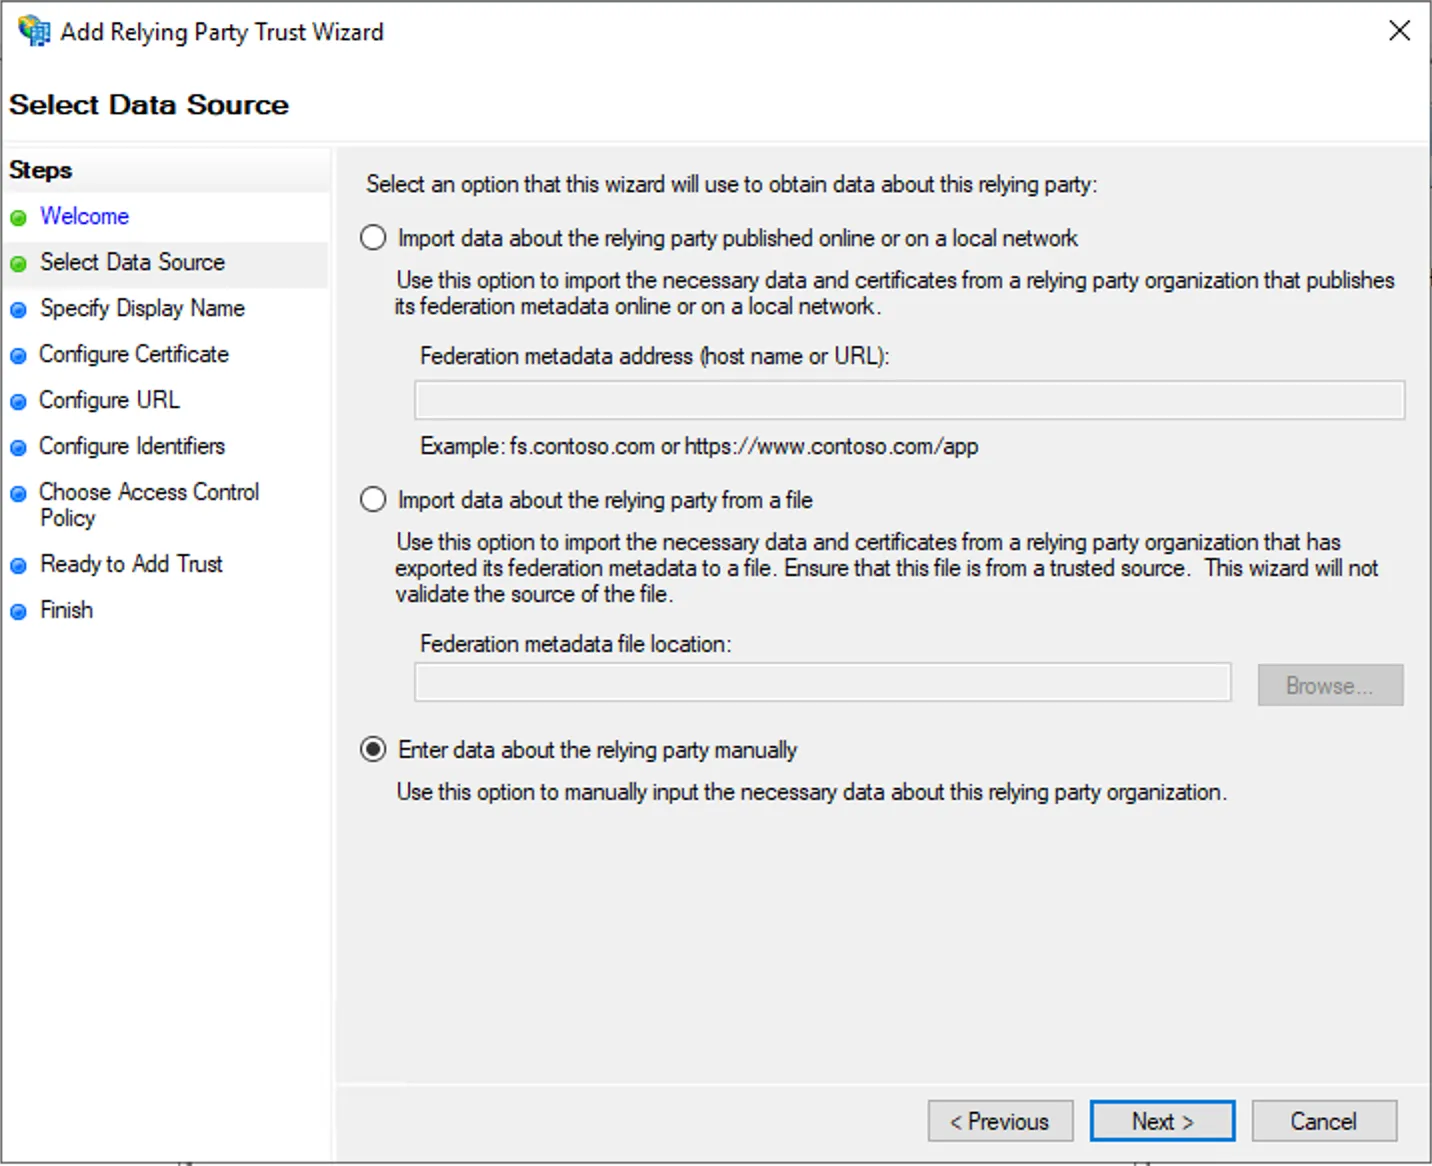Click the blue dot beside Ready to Add Trust
This screenshot has width=1432, height=1166.
click(x=19, y=565)
